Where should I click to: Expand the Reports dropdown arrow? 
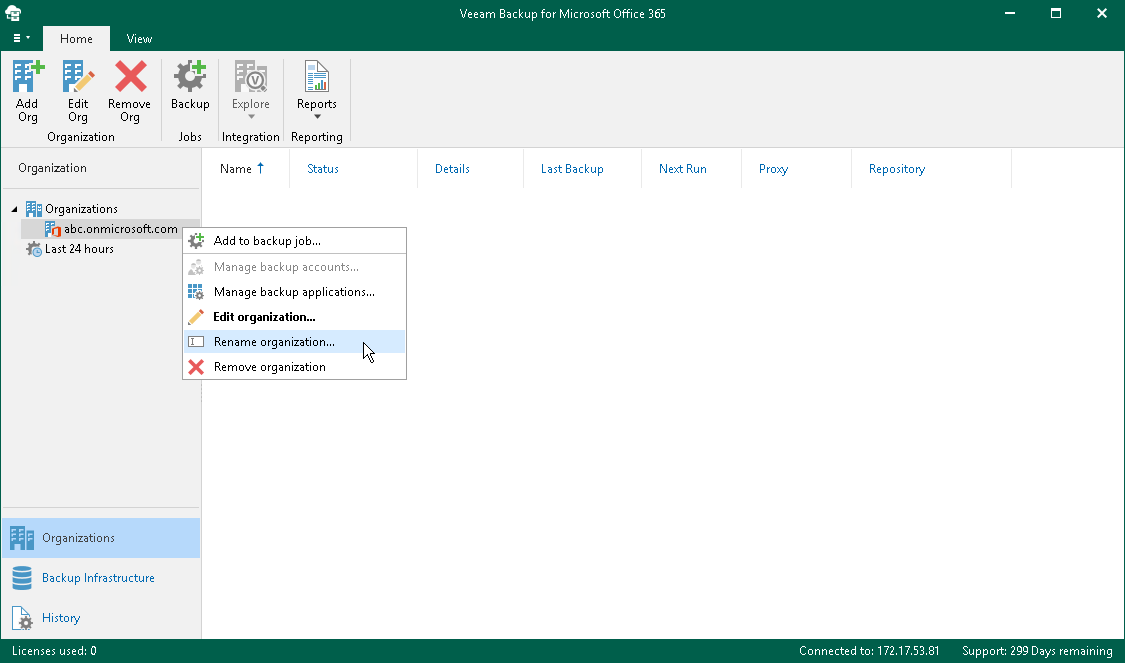pyautogui.click(x=317, y=117)
